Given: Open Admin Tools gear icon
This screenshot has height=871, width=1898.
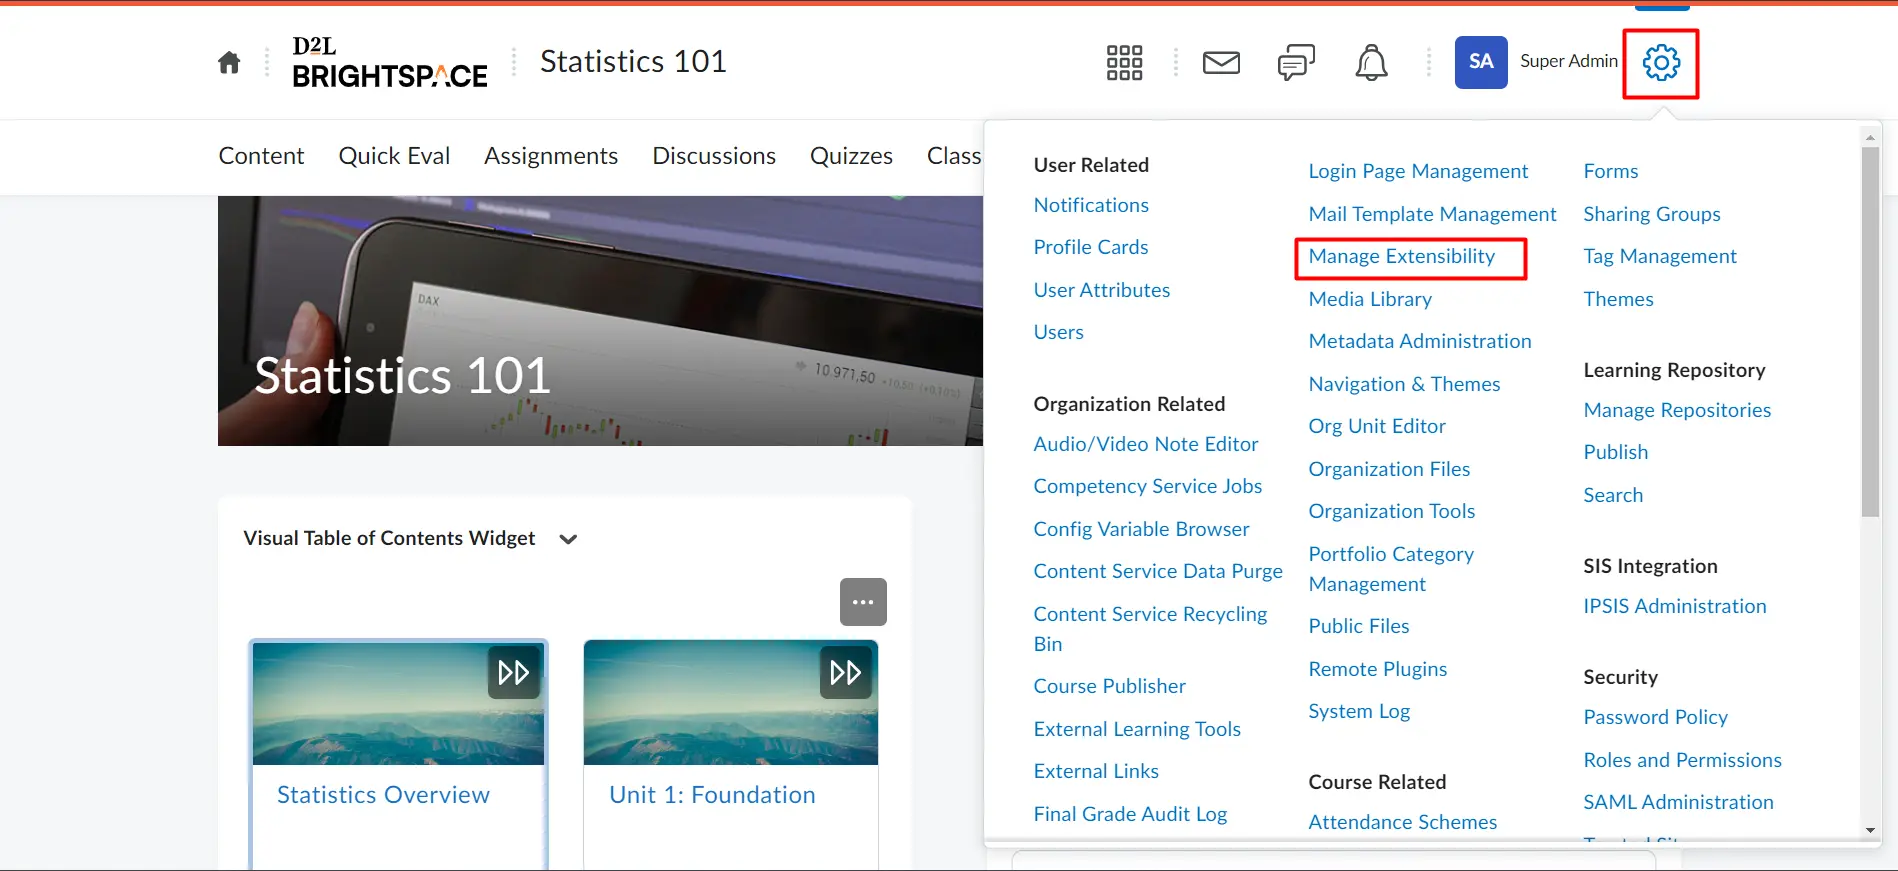Looking at the screenshot, I should (1661, 63).
